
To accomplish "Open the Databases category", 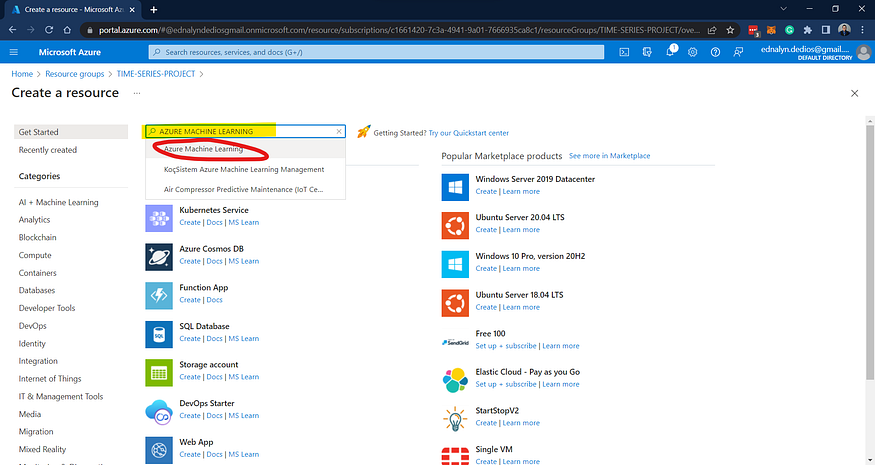I will pyautogui.click(x=37, y=290).
